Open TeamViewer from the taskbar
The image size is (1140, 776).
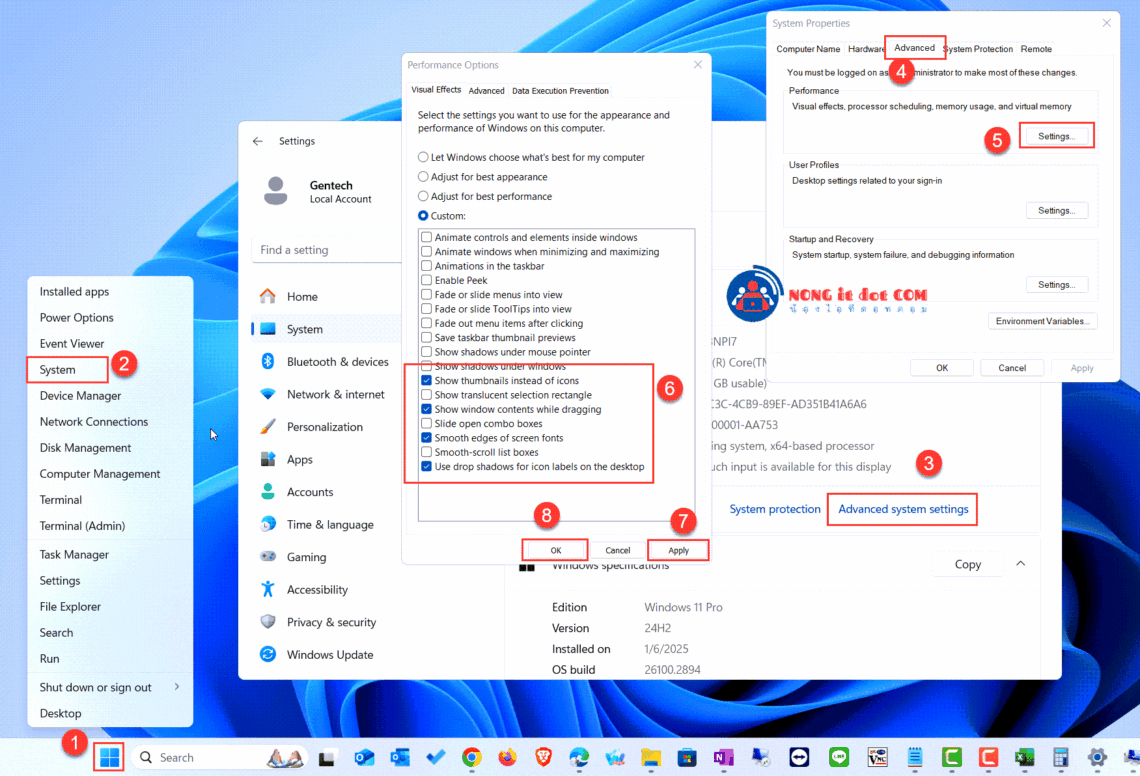click(x=799, y=757)
